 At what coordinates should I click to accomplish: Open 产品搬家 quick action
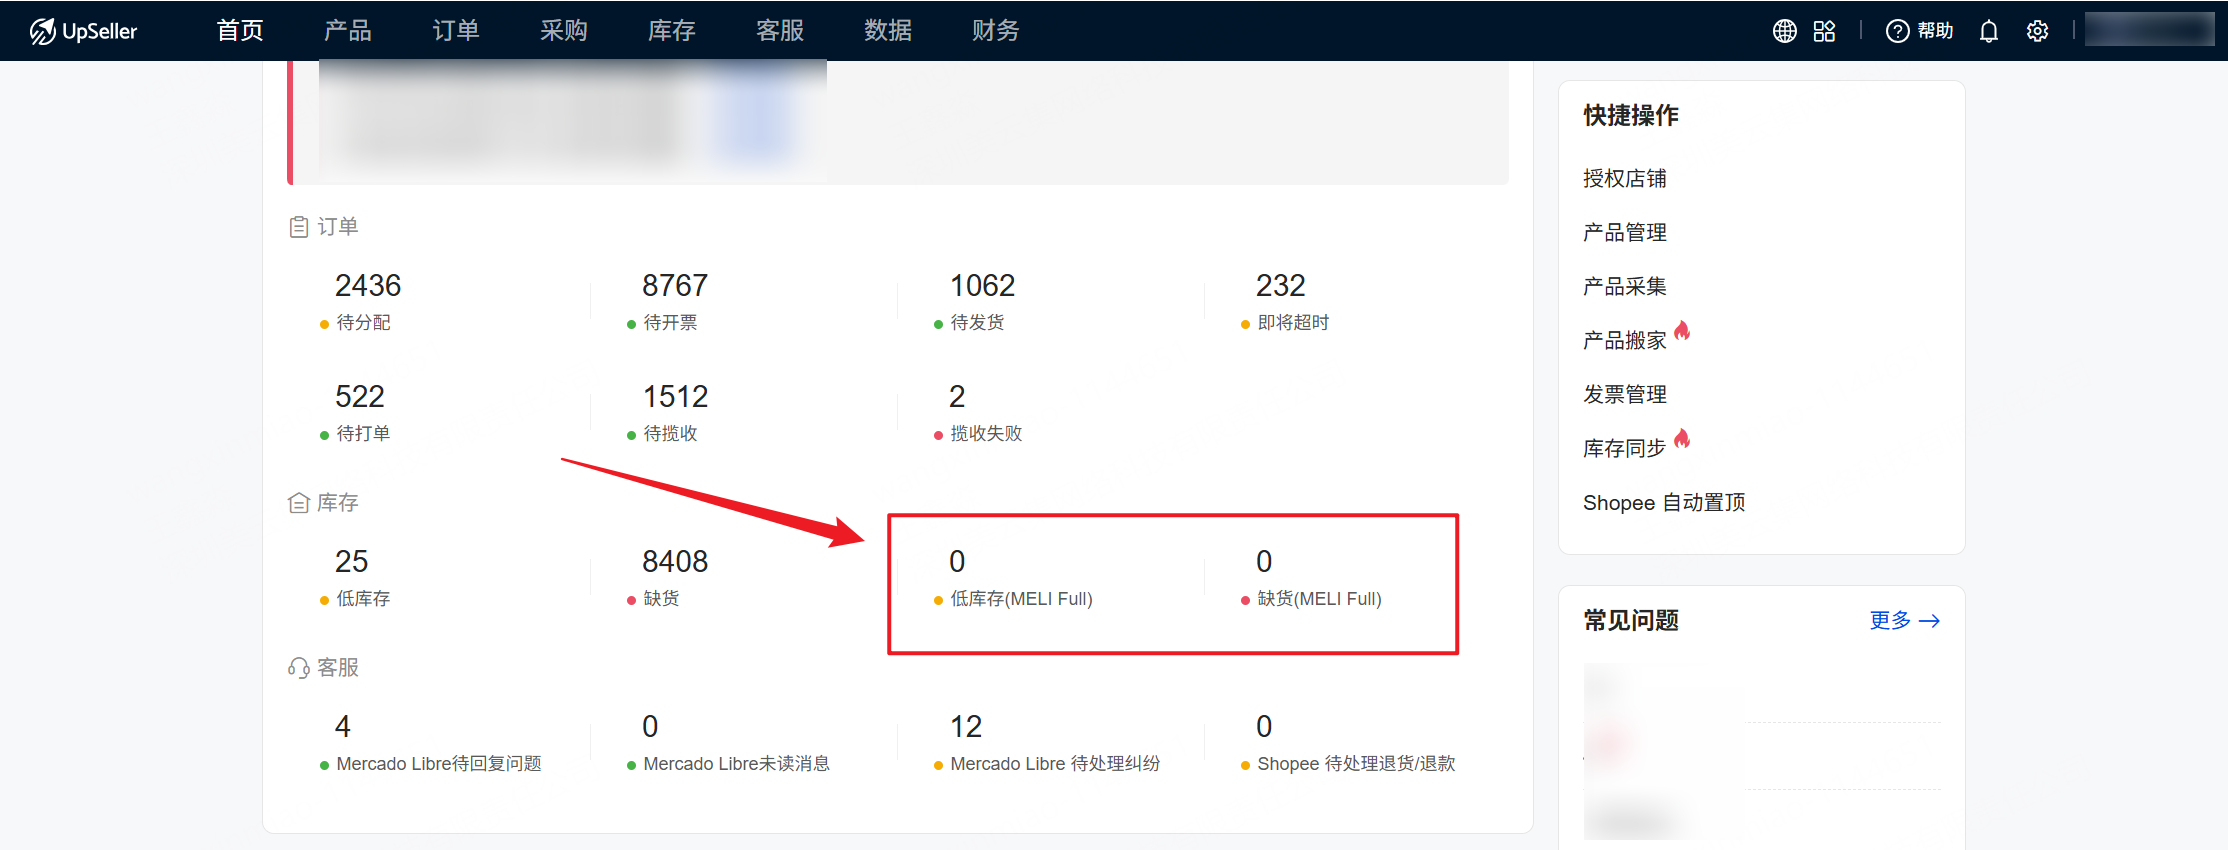1624,341
